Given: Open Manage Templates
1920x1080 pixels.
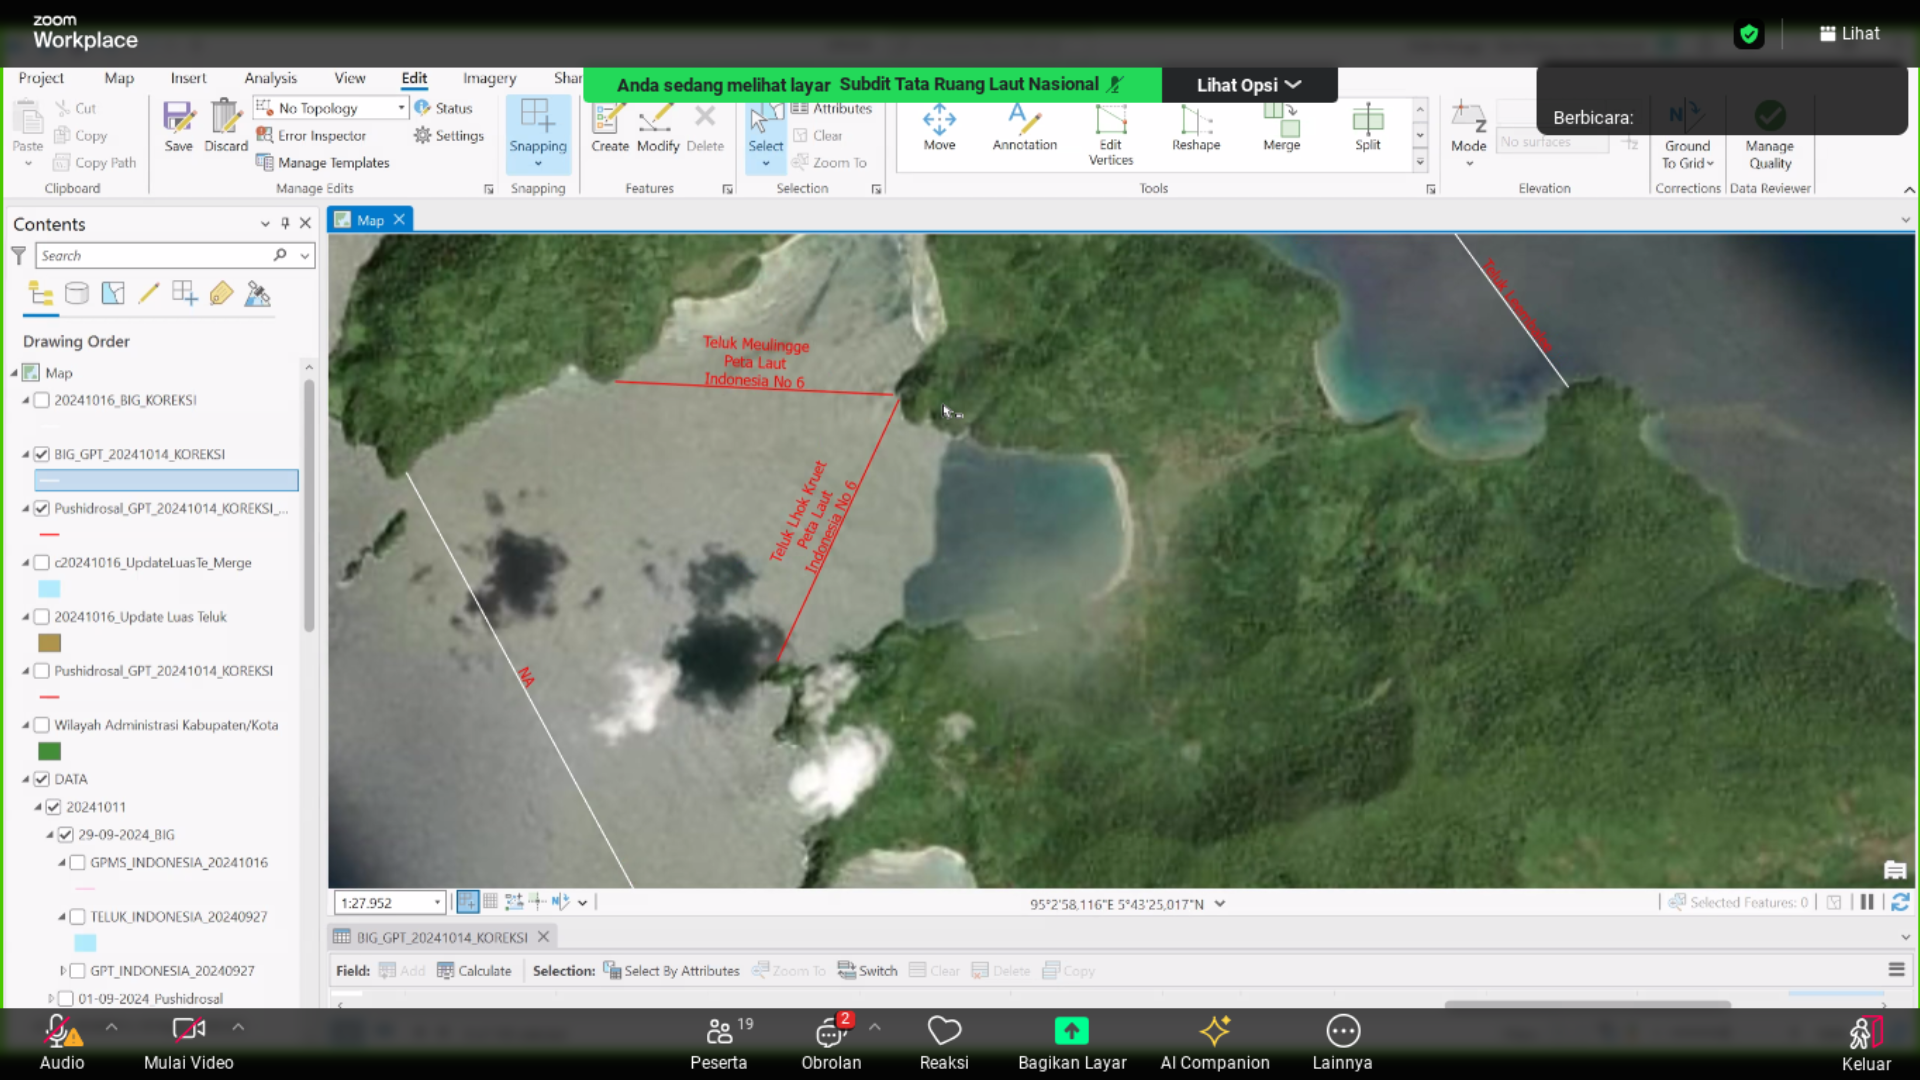Looking at the screenshot, I should click(x=323, y=162).
